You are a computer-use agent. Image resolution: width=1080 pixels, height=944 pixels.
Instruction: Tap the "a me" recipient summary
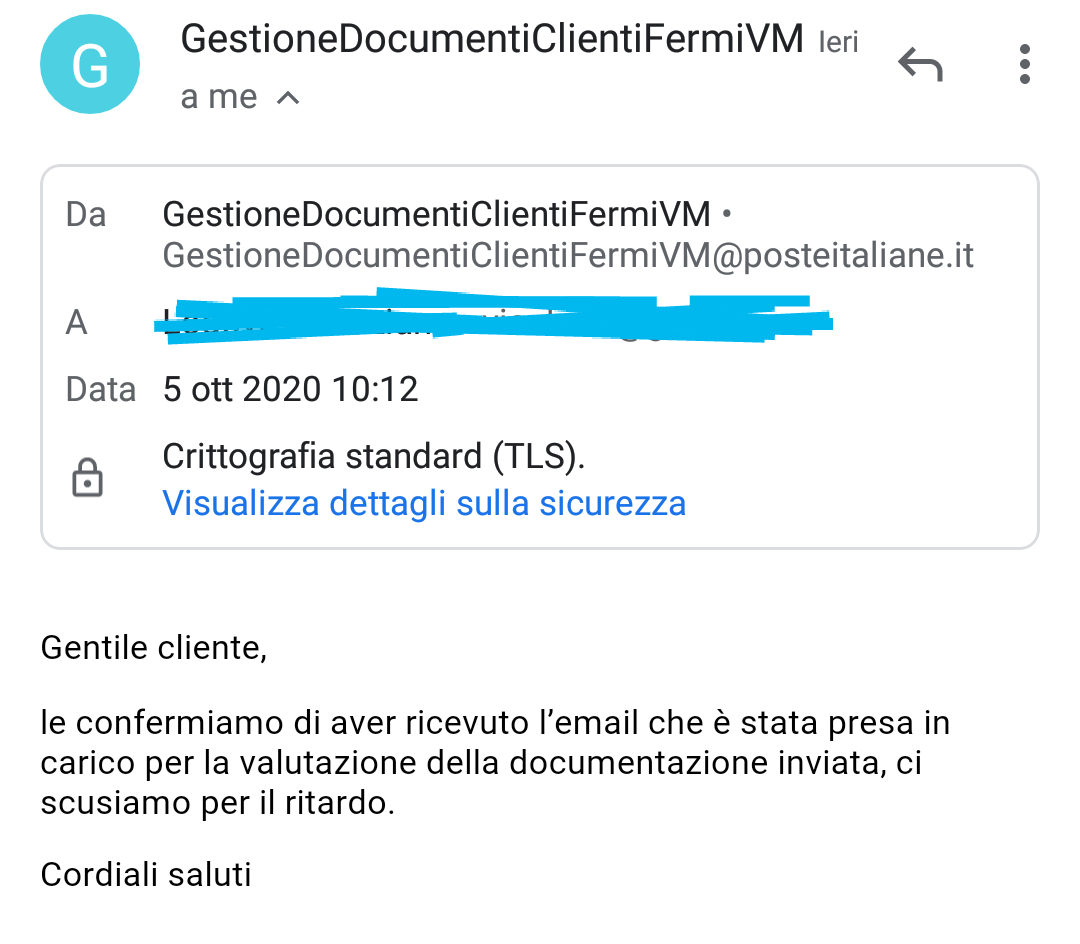tap(219, 98)
